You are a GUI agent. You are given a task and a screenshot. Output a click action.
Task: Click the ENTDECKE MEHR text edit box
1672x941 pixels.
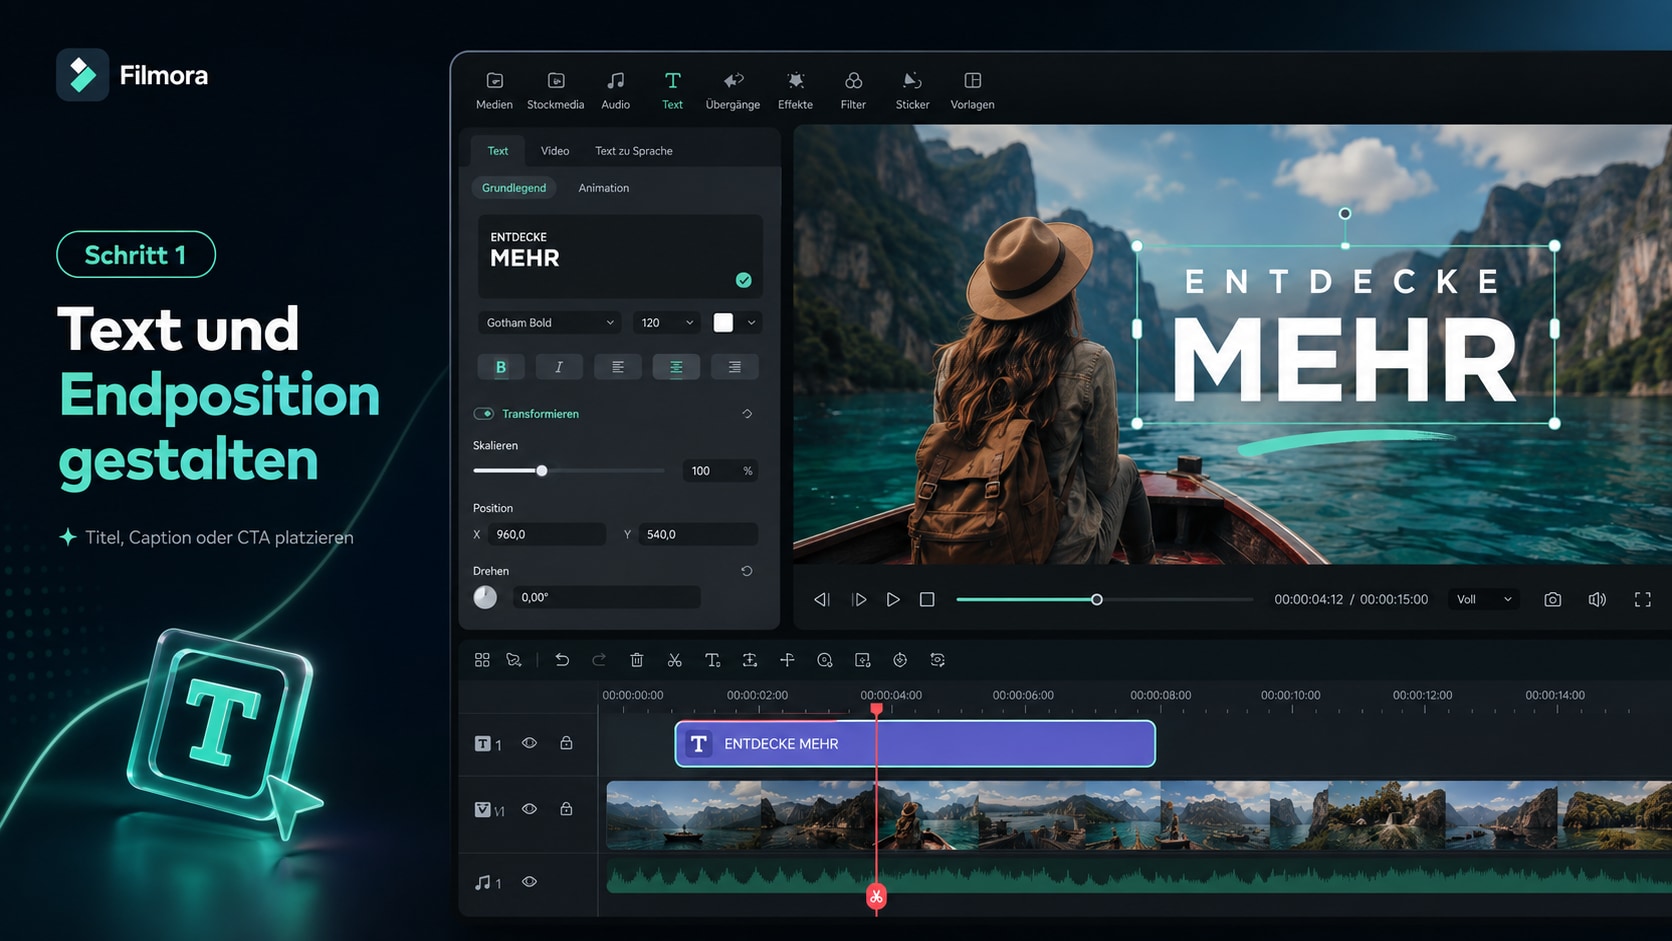tap(620, 256)
